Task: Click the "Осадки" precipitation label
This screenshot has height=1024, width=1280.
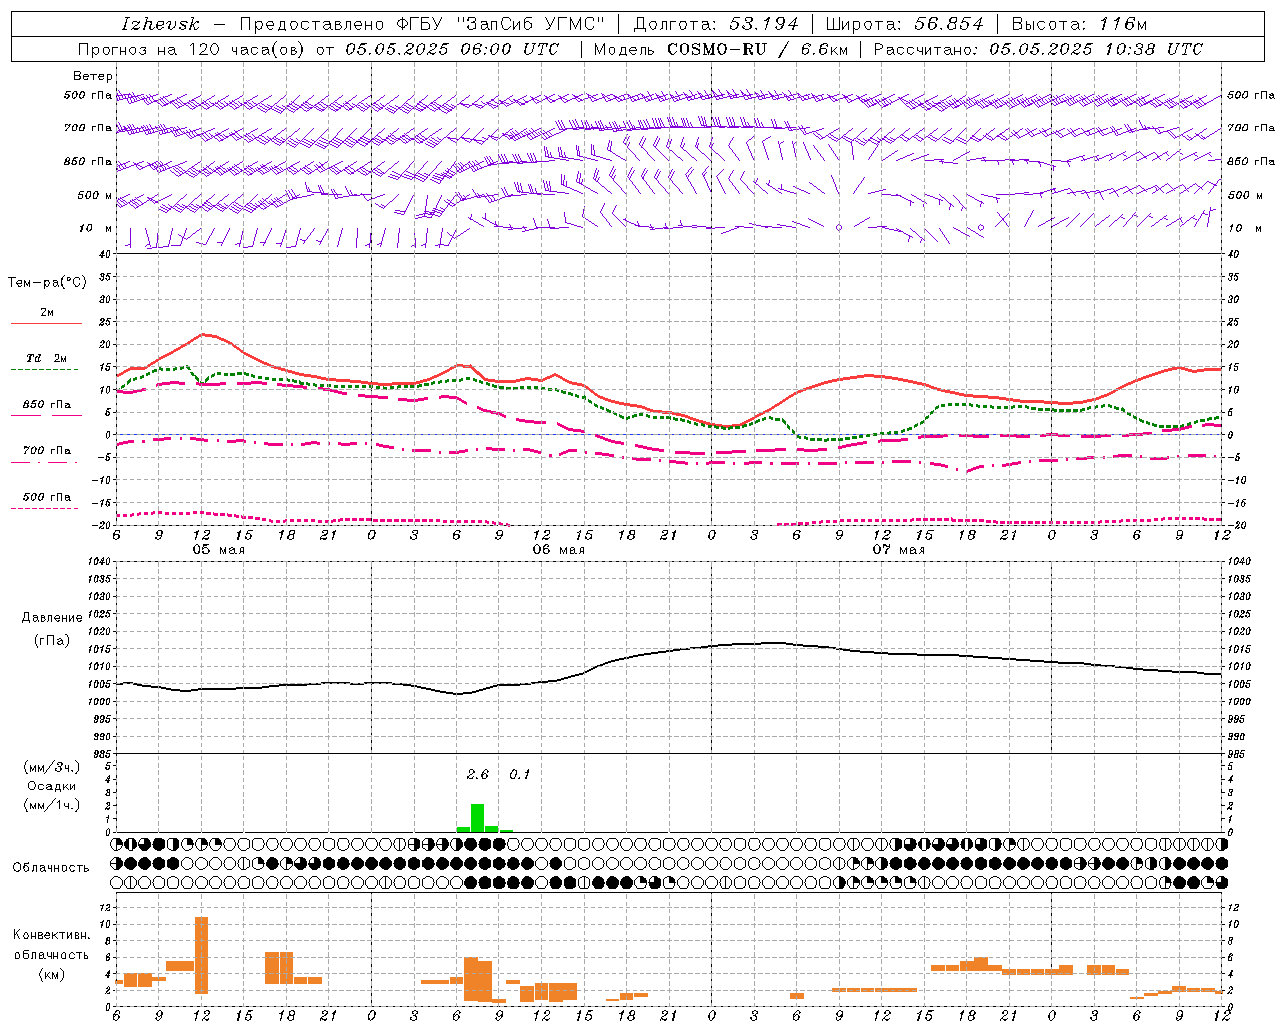Action: (52, 786)
